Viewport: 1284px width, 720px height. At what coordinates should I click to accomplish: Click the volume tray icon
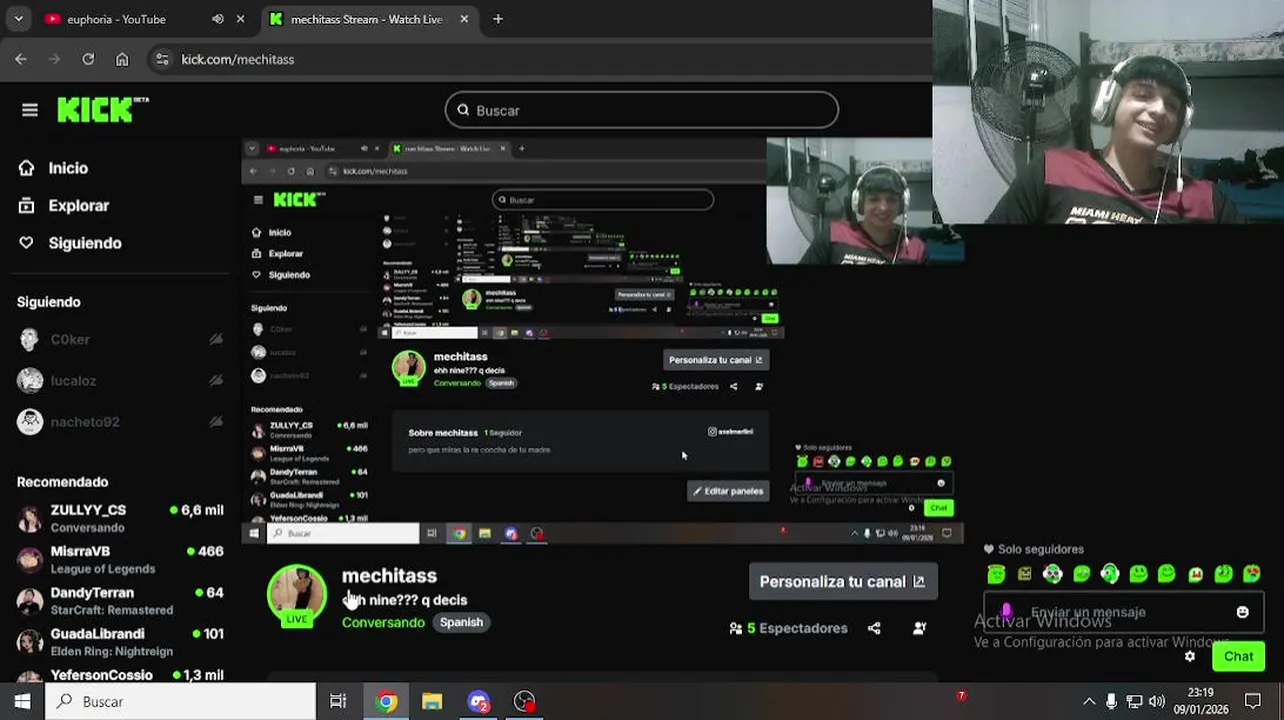pyautogui.click(x=1157, y=701)
